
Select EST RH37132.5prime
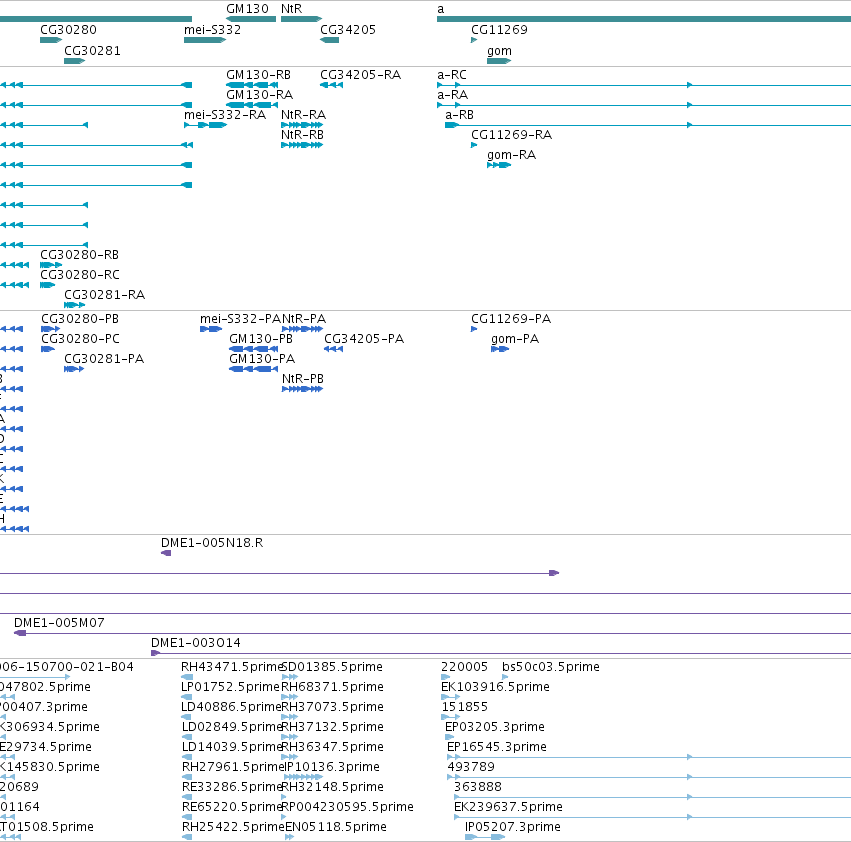[x=289, y=737]
